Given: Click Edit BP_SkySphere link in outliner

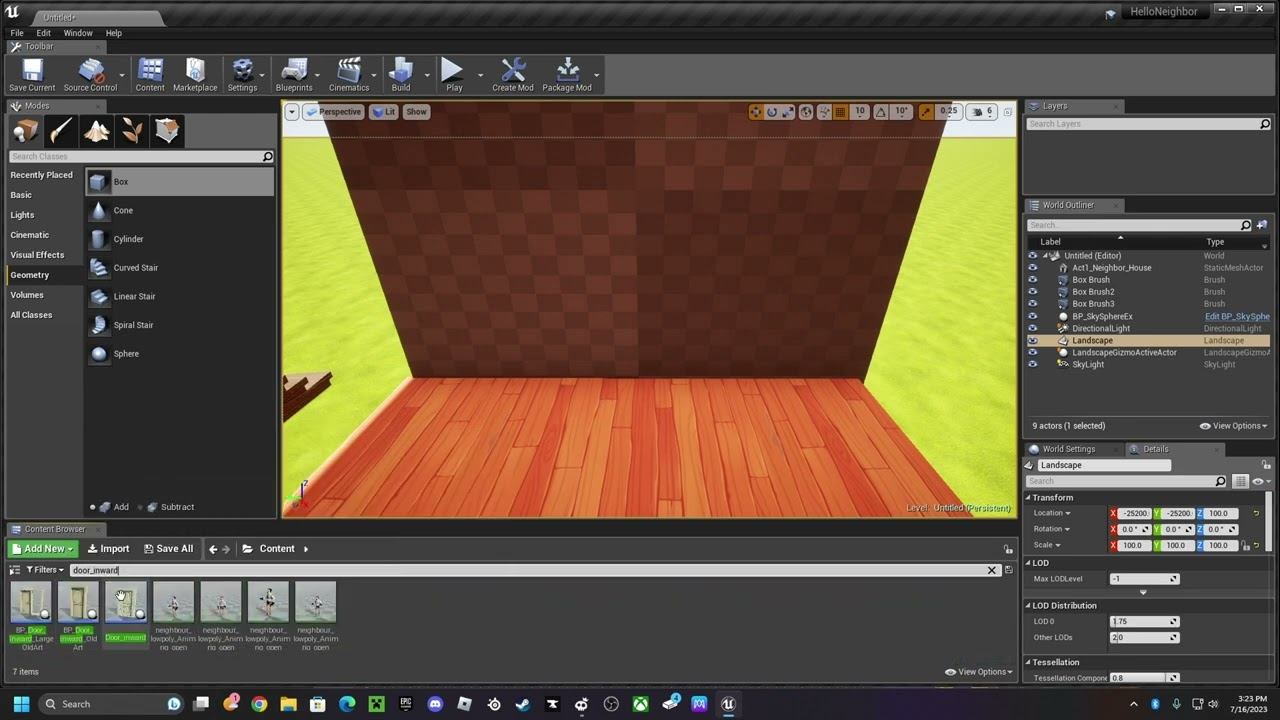Looking at the screenshot, I should (x=1237, y=316).
